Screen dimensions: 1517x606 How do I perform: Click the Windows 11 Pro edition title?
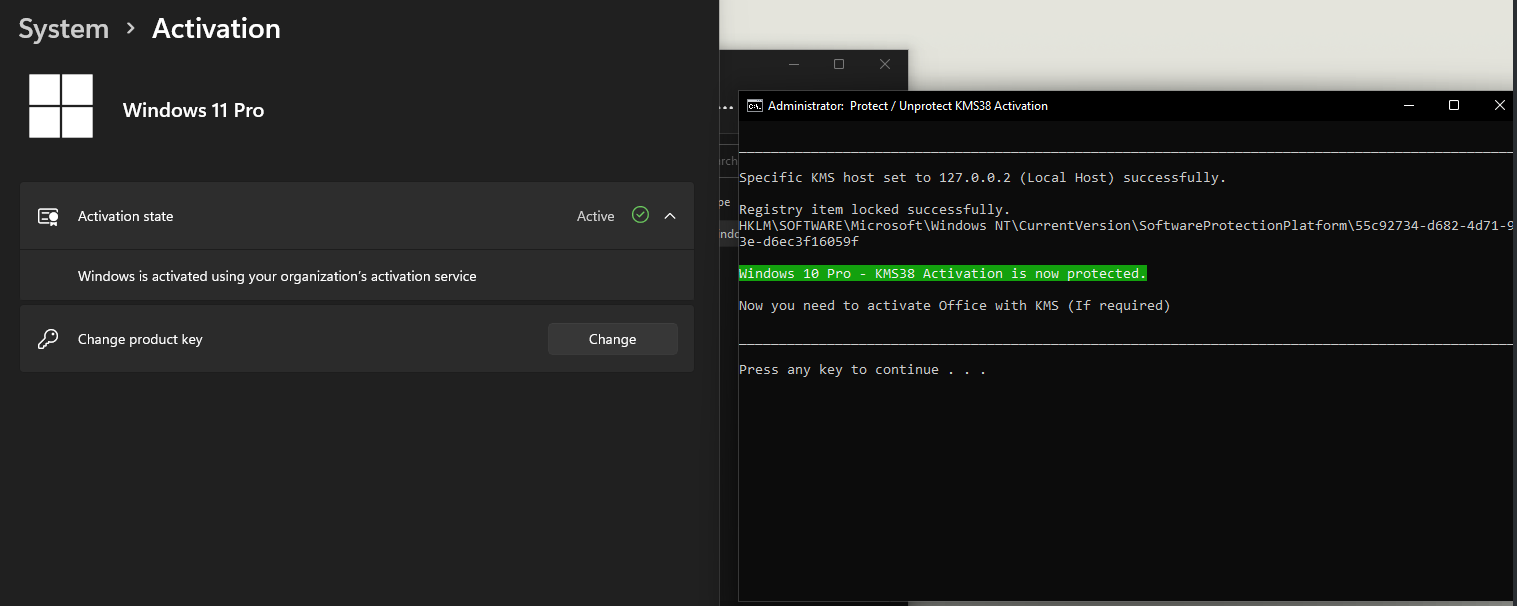[x=193, y=110]
